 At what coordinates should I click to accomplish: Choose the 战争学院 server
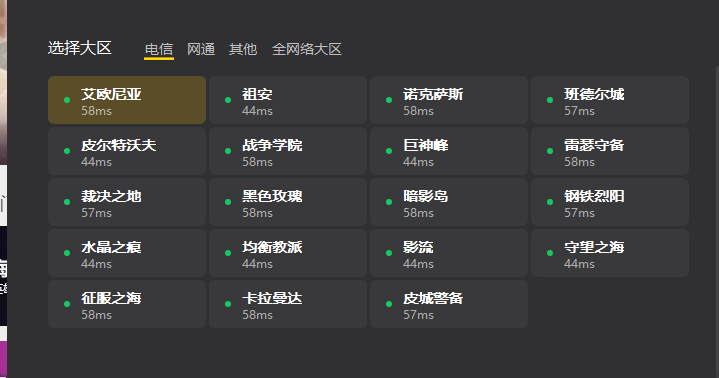(x=288, y=151)
